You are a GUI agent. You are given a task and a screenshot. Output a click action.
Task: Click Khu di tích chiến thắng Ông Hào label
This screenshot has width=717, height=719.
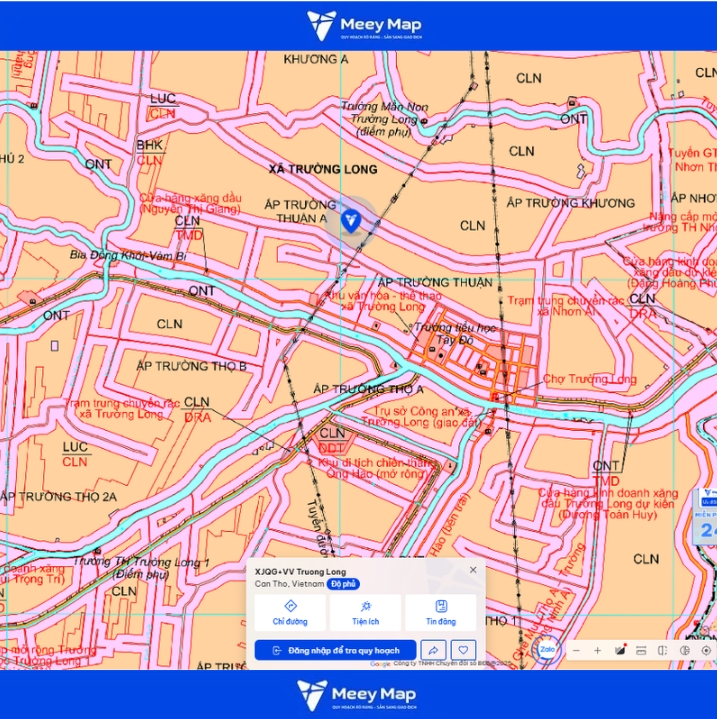pyautogui.click(x=376, y=468)
